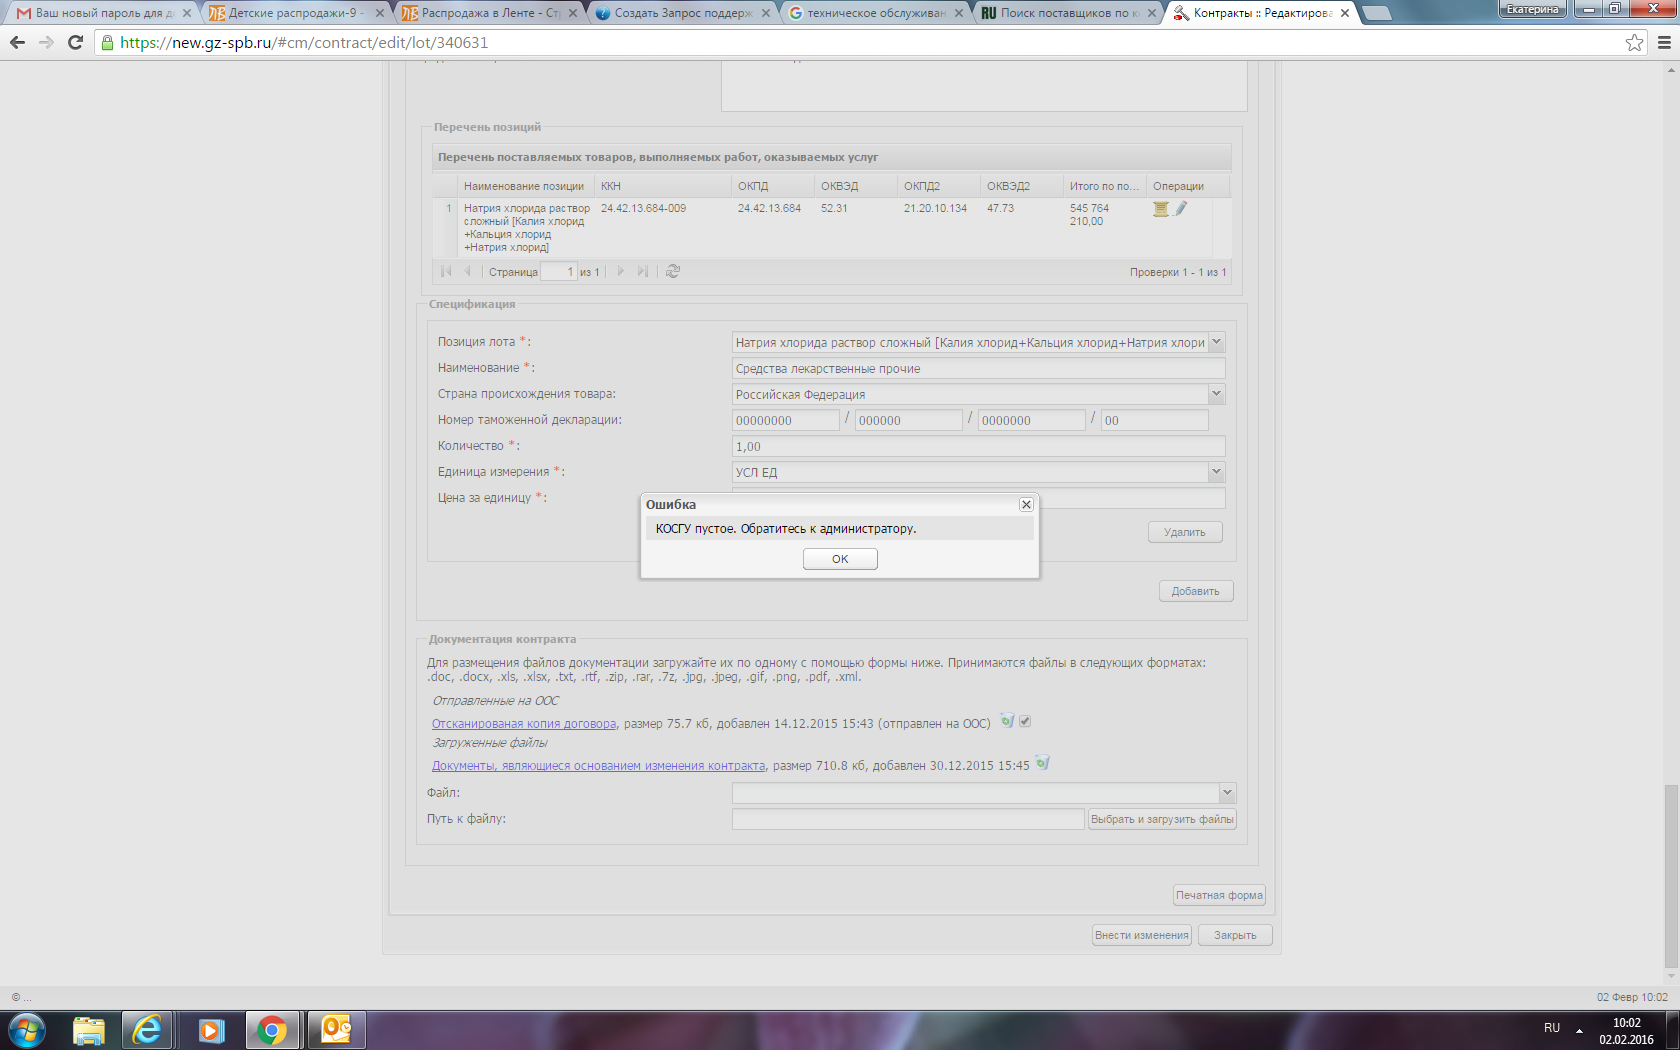Close the Детские распродажи tab
This screenshot has width=1680, height=1050.
(x=379, y=13)
